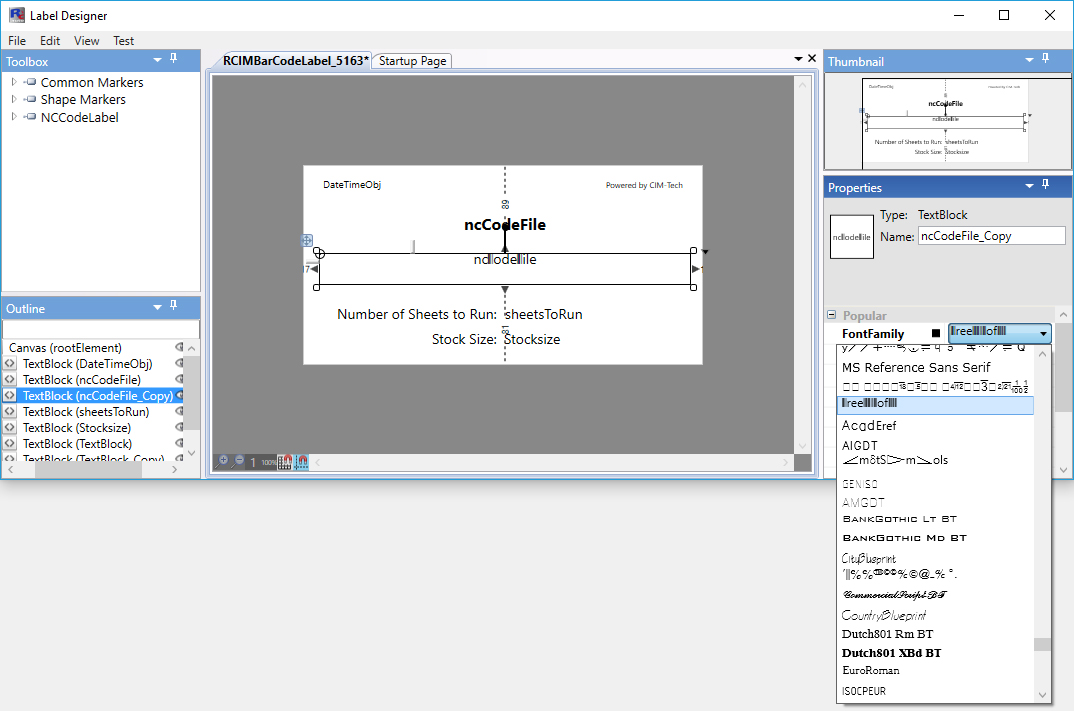Screen dimensions: 1074x711
Task: Select sheetsToRun text on the label canvas
Action: pos(543,314)
